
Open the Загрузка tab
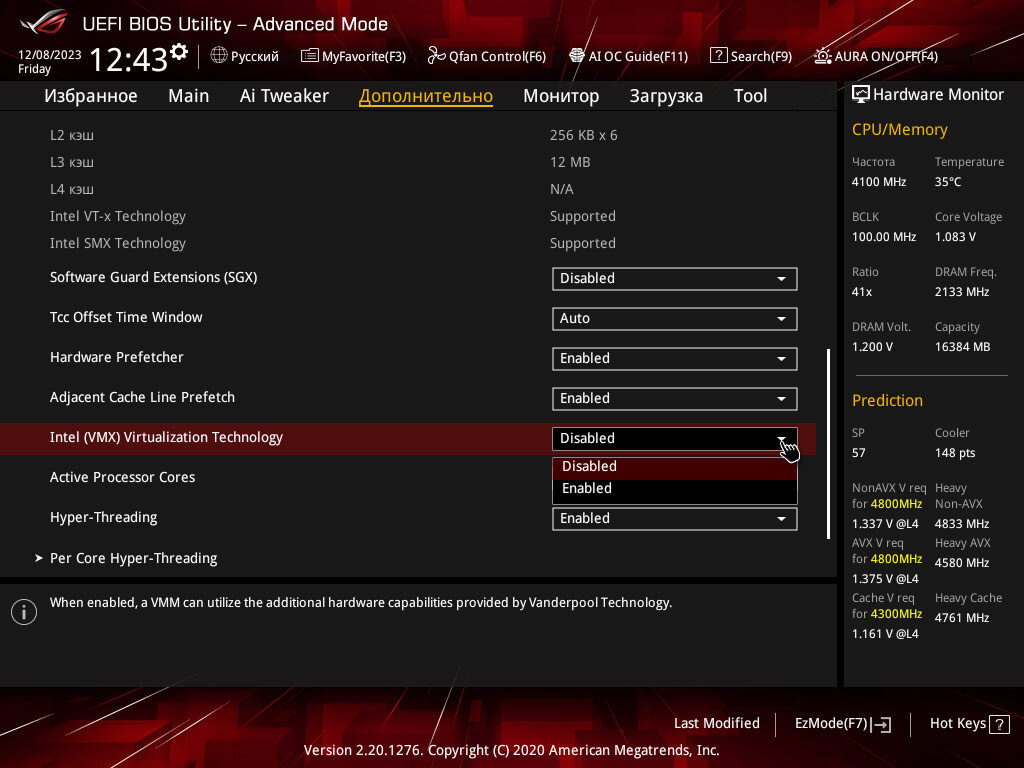[666, 96]
